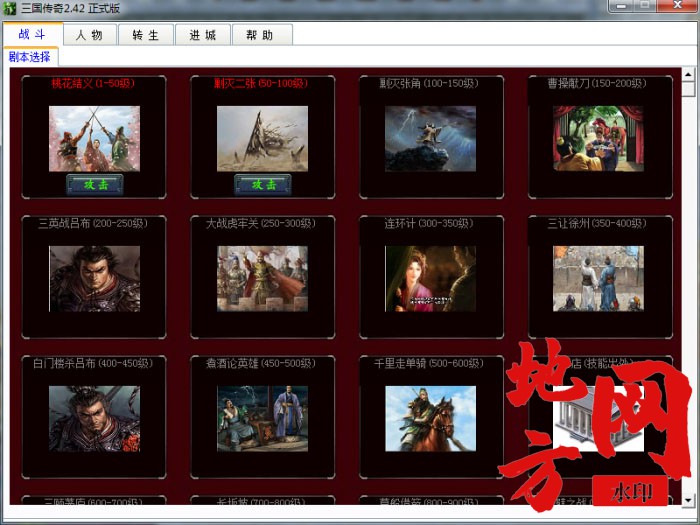Click 攻击 button under 剿灭二张
This screenshot has width=700, height=525.
point(262,184)
